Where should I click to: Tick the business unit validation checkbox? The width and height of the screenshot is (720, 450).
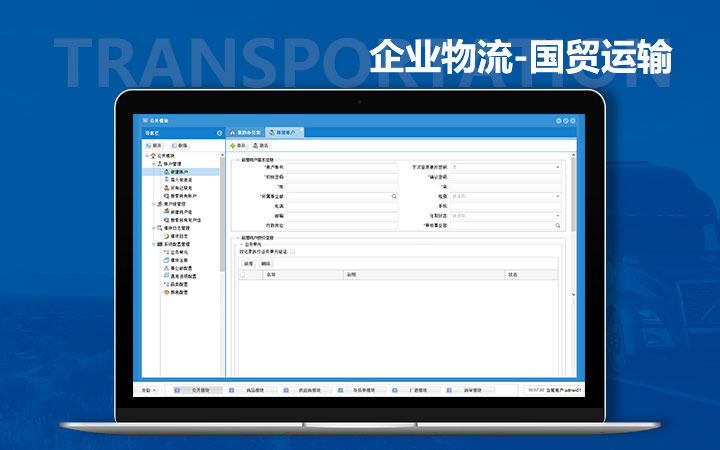293,252
